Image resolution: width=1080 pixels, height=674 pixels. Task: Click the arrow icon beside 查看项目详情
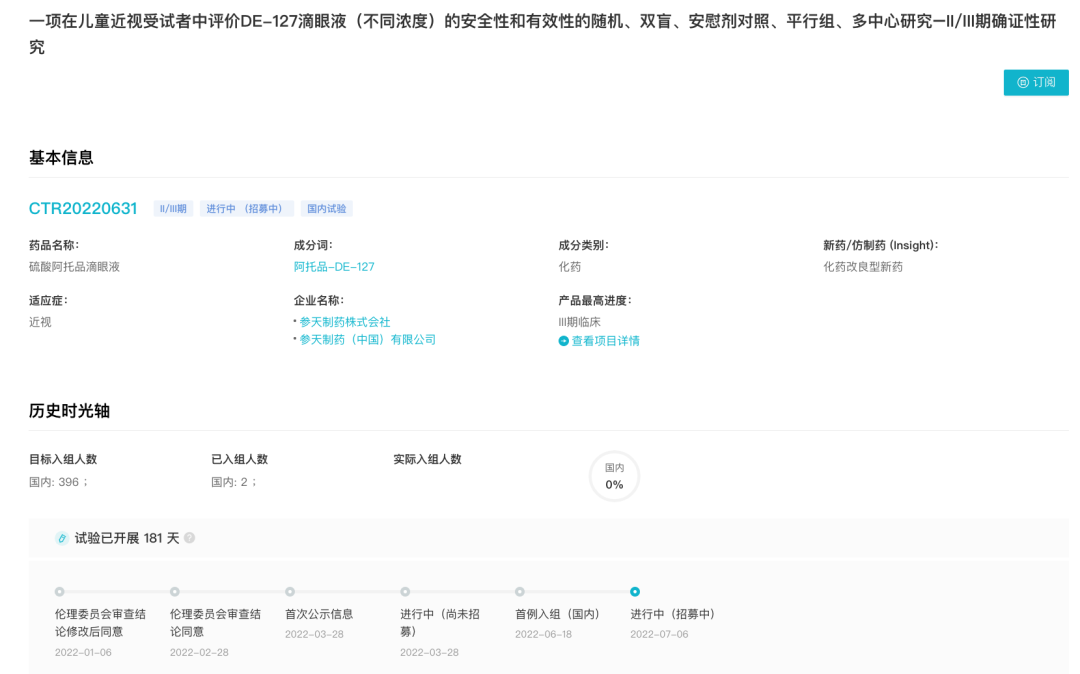click(563, 341)
